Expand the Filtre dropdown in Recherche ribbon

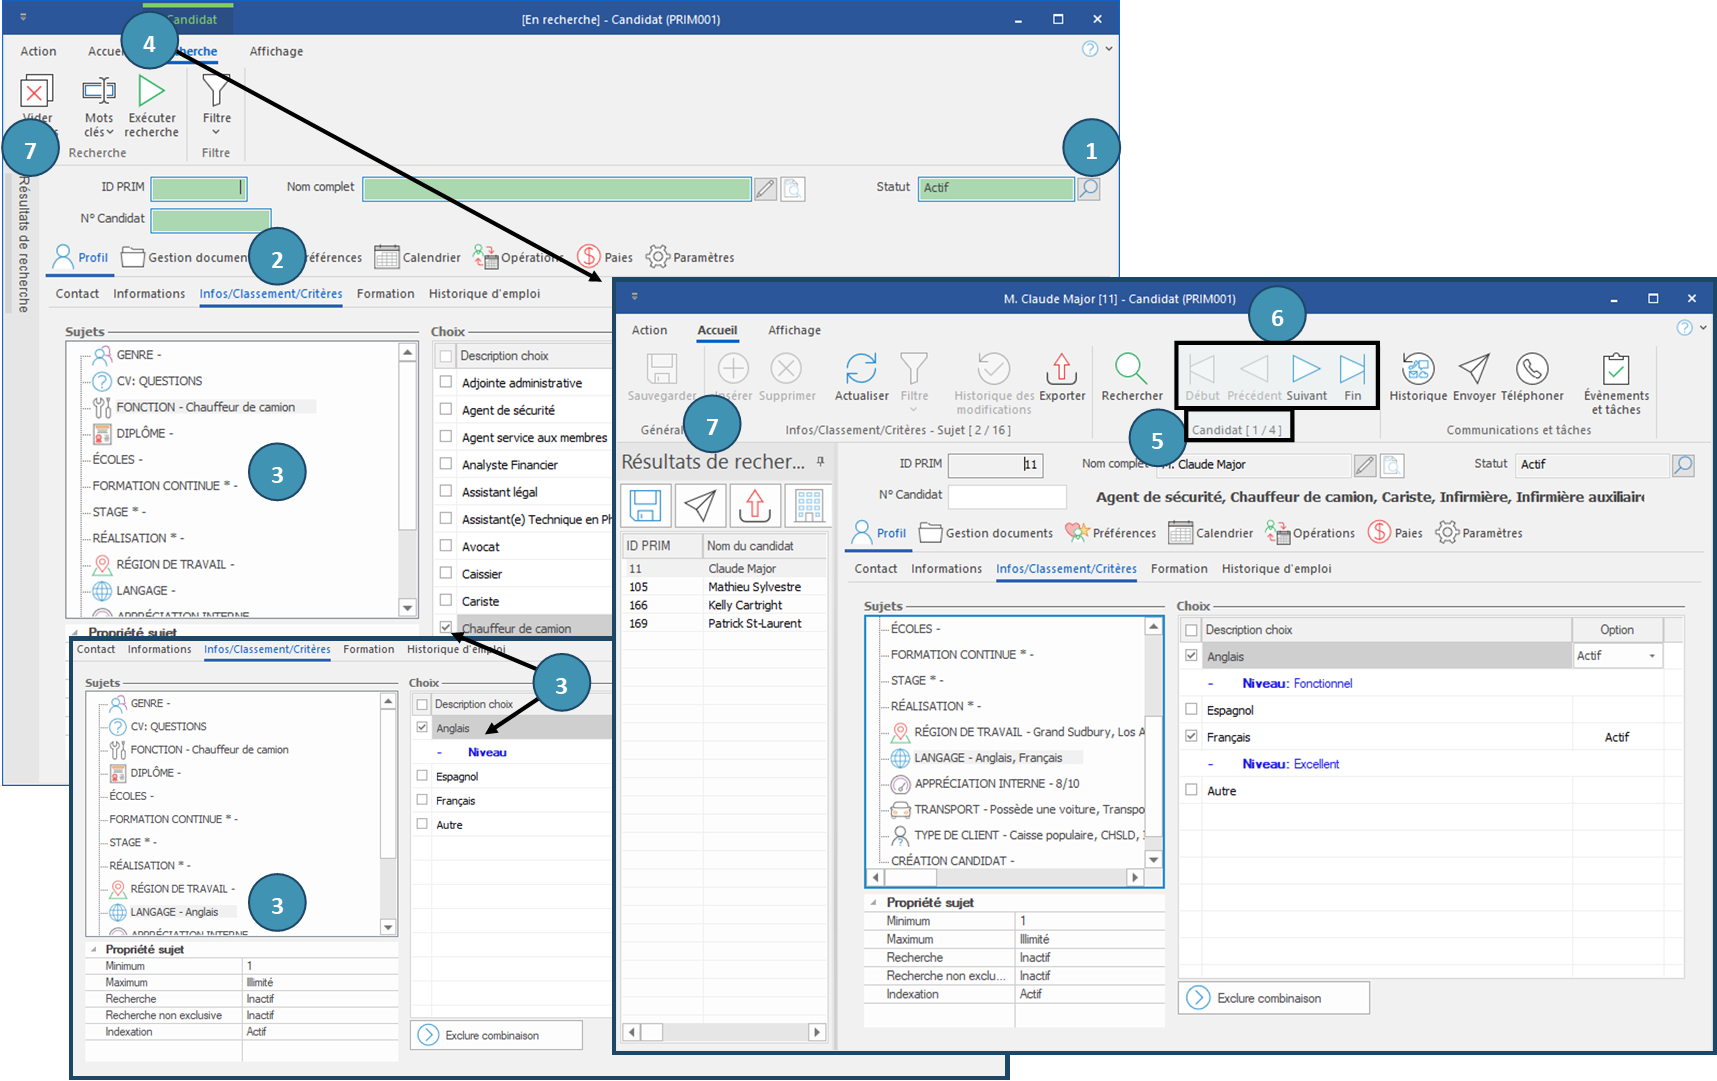(216, 131)
